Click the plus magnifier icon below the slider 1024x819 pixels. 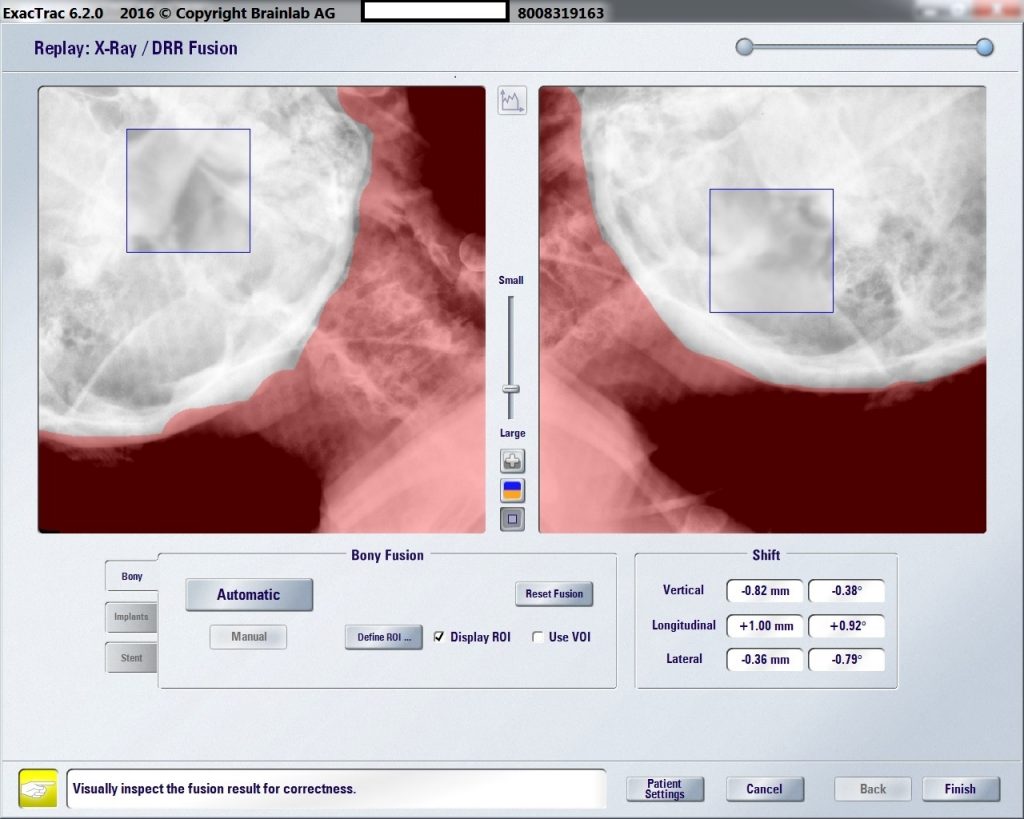pos(512,462)
